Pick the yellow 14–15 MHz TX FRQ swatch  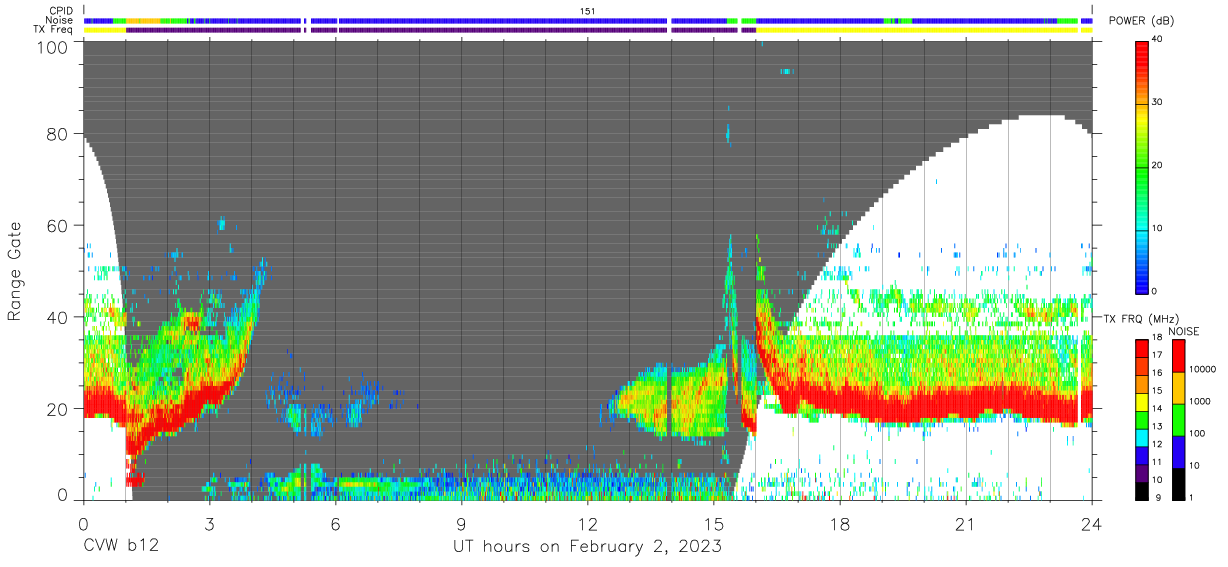point(1141,401)
